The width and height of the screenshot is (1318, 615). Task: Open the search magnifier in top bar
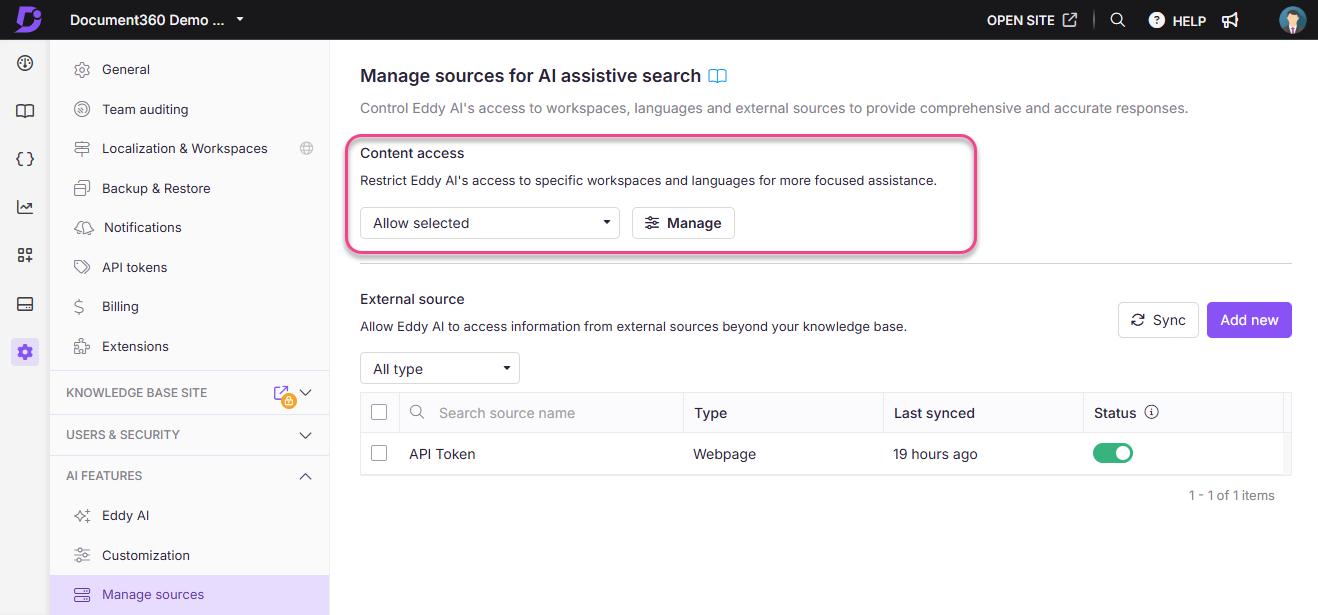[1118, 20]
